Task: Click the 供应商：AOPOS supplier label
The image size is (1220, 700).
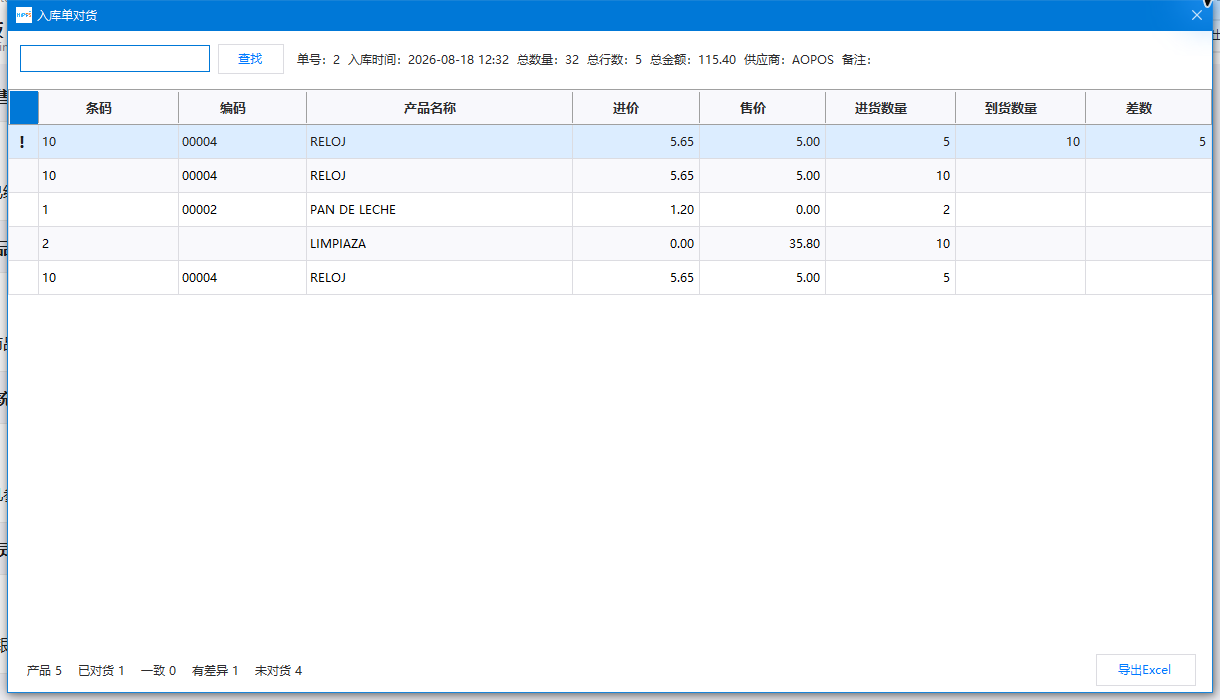Action: [789, 60]
